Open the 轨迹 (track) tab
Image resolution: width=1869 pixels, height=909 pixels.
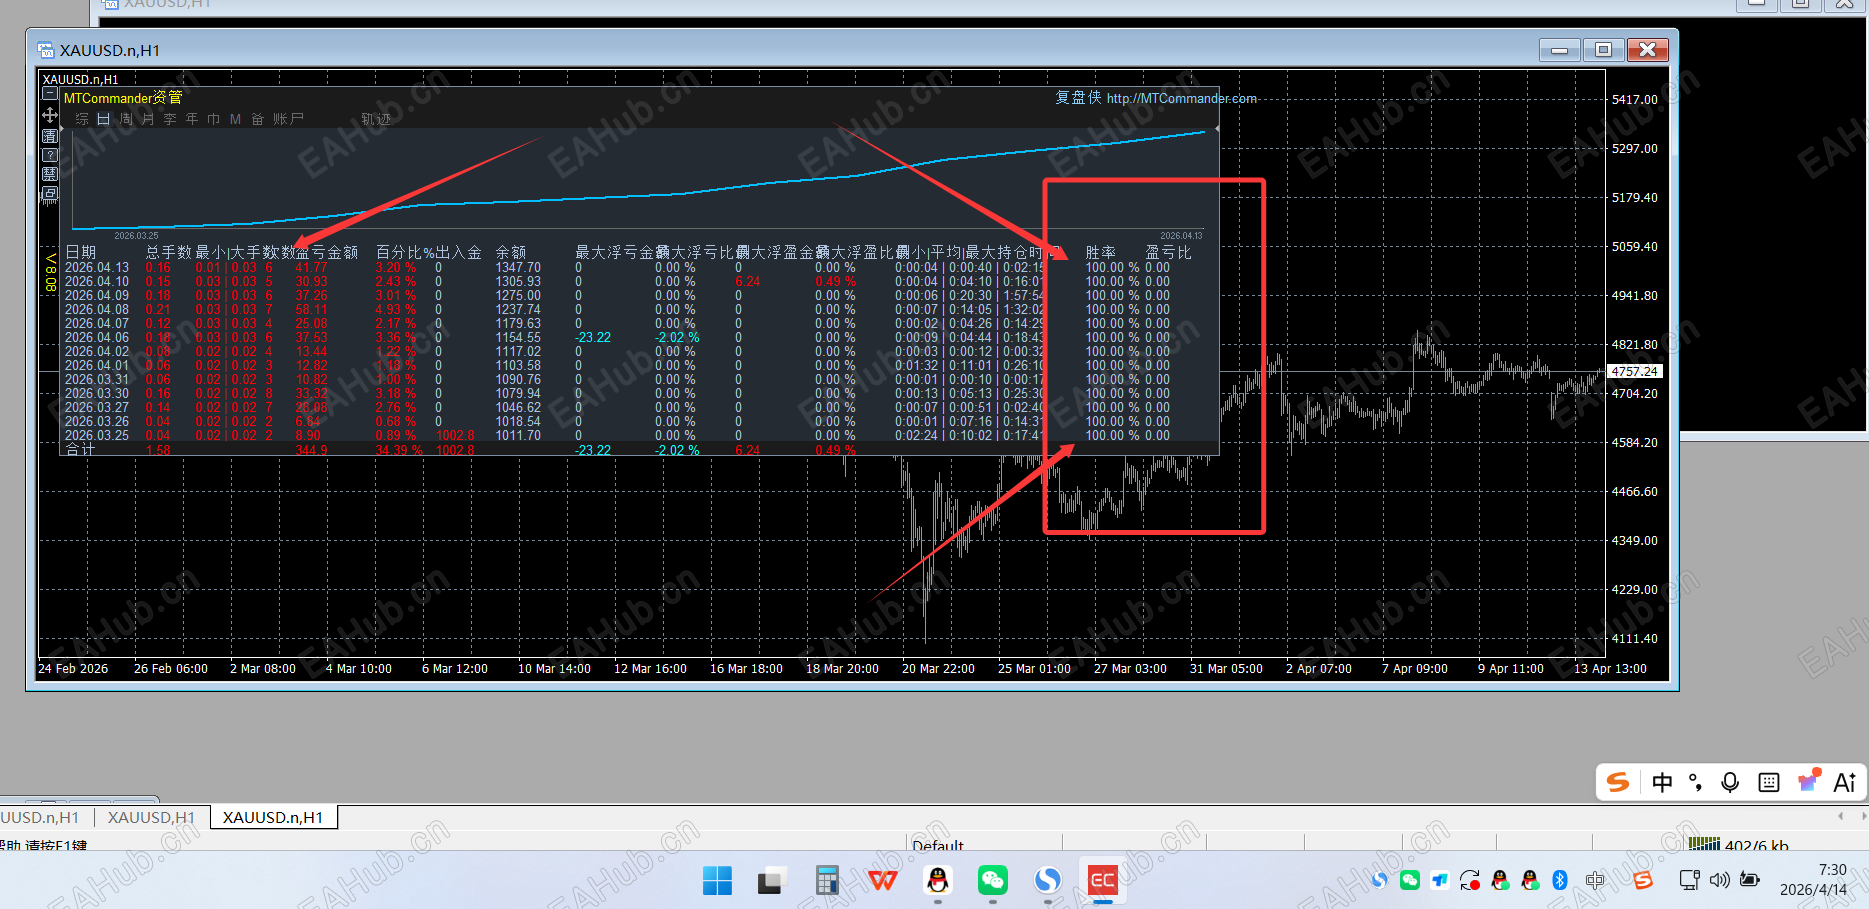(x=376, y=119)
